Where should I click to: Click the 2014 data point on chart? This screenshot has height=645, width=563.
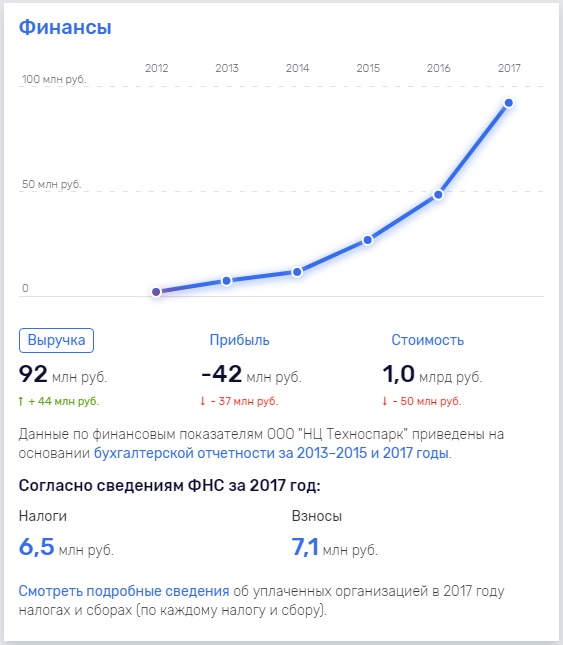click(x=297, y=272)
